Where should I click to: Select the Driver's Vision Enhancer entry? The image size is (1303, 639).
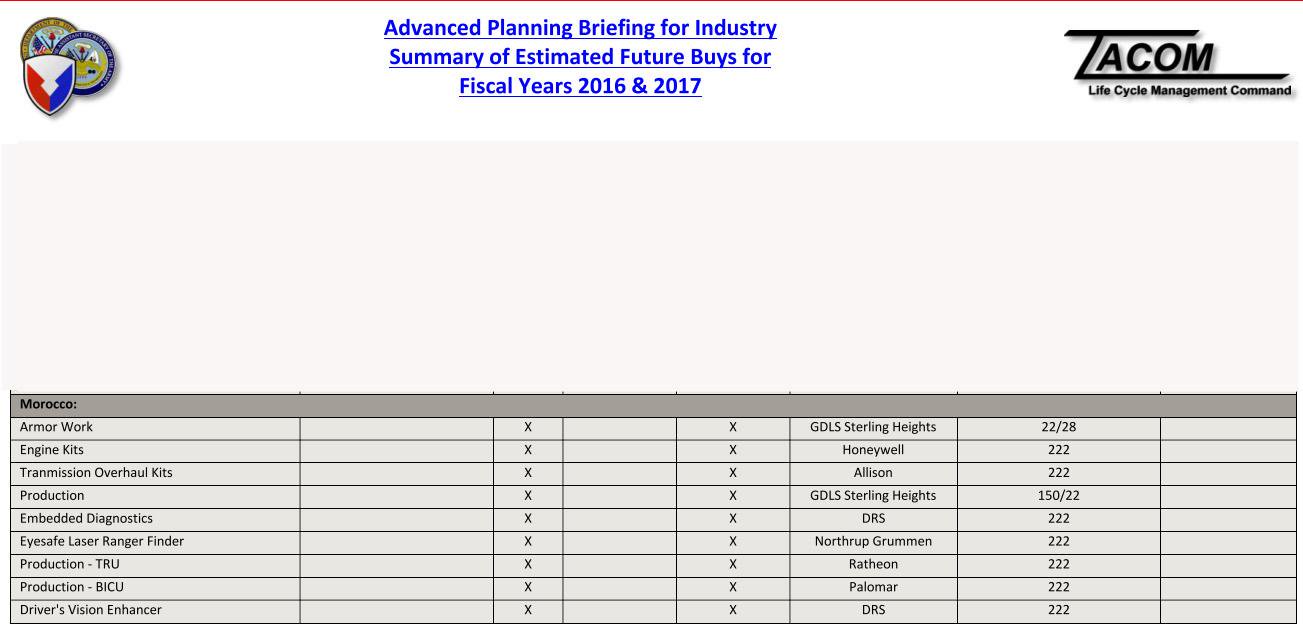tap(90, 610)
